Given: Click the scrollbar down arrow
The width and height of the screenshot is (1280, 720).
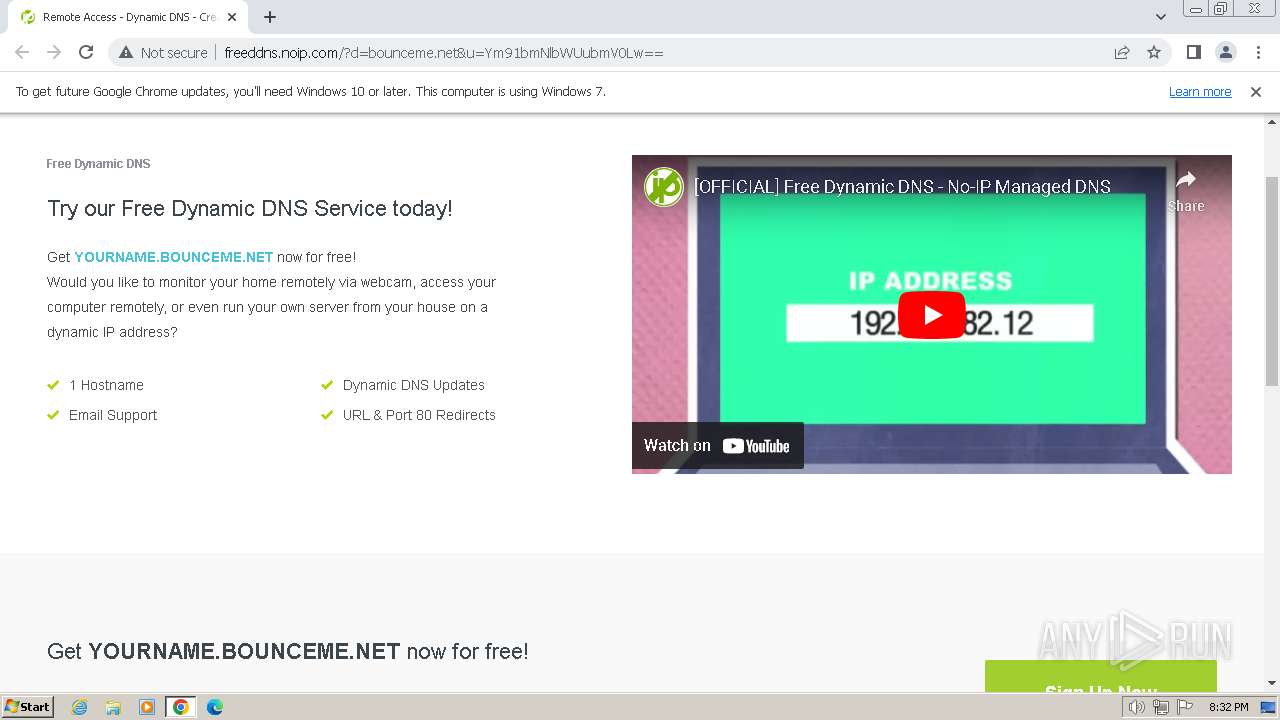Looking at the screenshot, I should click(x=1272, y=683).
